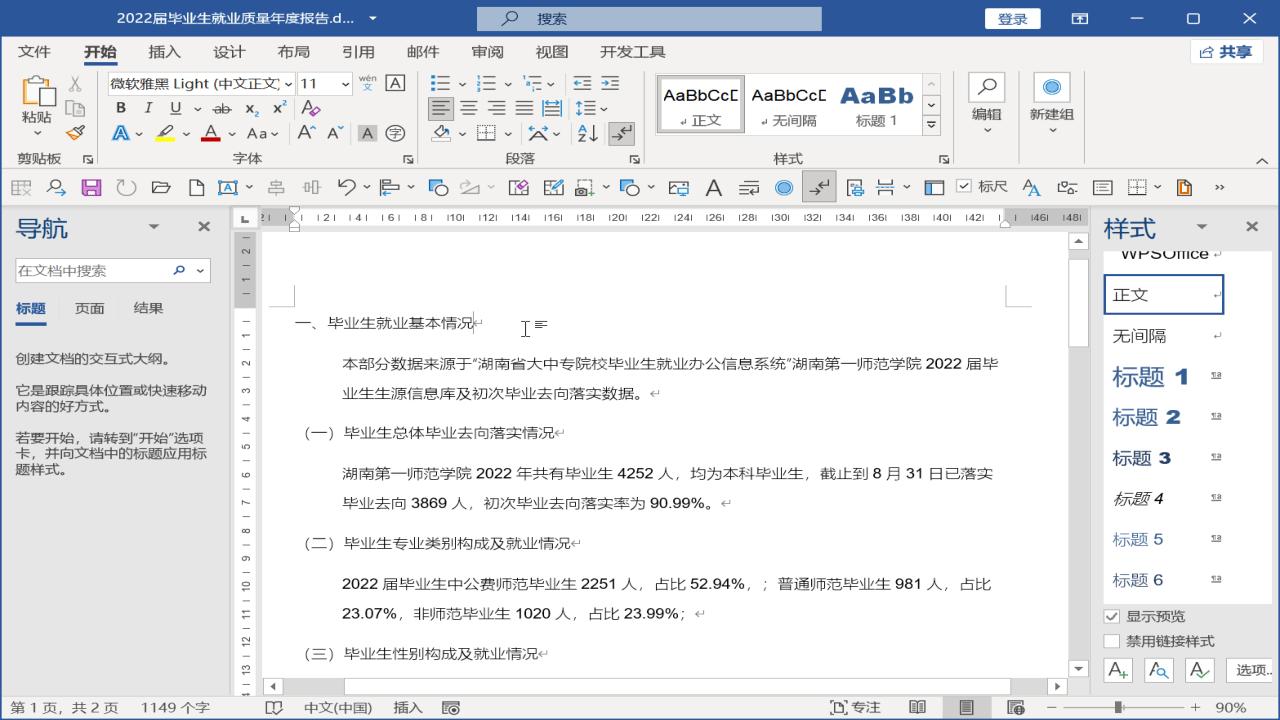This screenshot has height=720, width=1280.
Task: Justify the paragraph text
Action: (524, 108)
